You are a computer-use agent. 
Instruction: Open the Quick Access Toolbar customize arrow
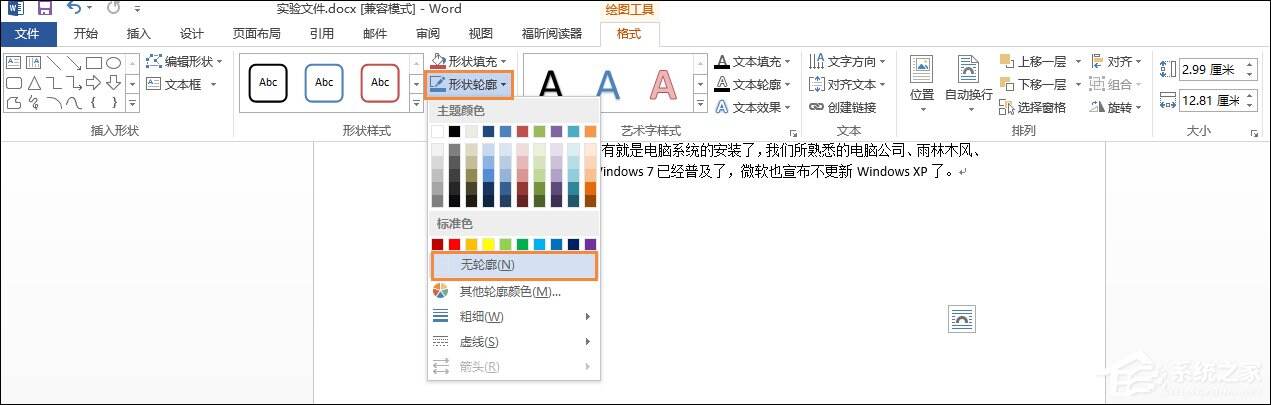point(138,10)
